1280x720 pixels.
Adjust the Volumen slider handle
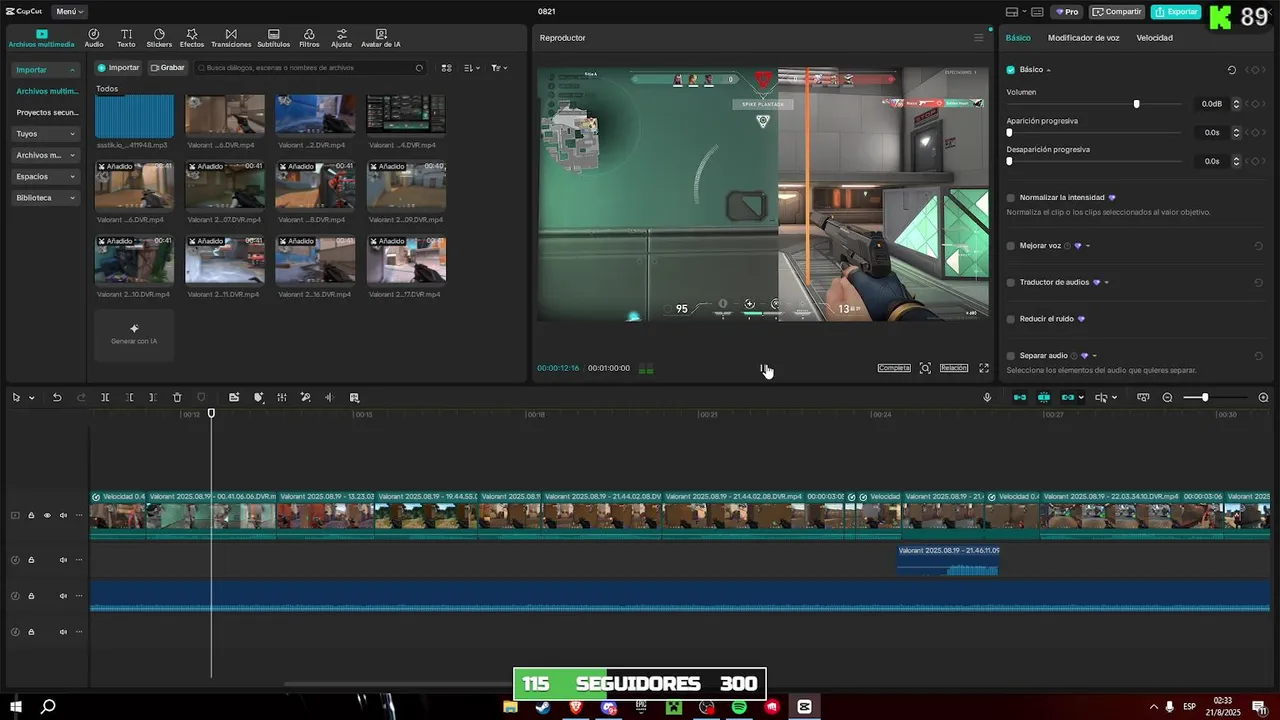click(1136, 104)
